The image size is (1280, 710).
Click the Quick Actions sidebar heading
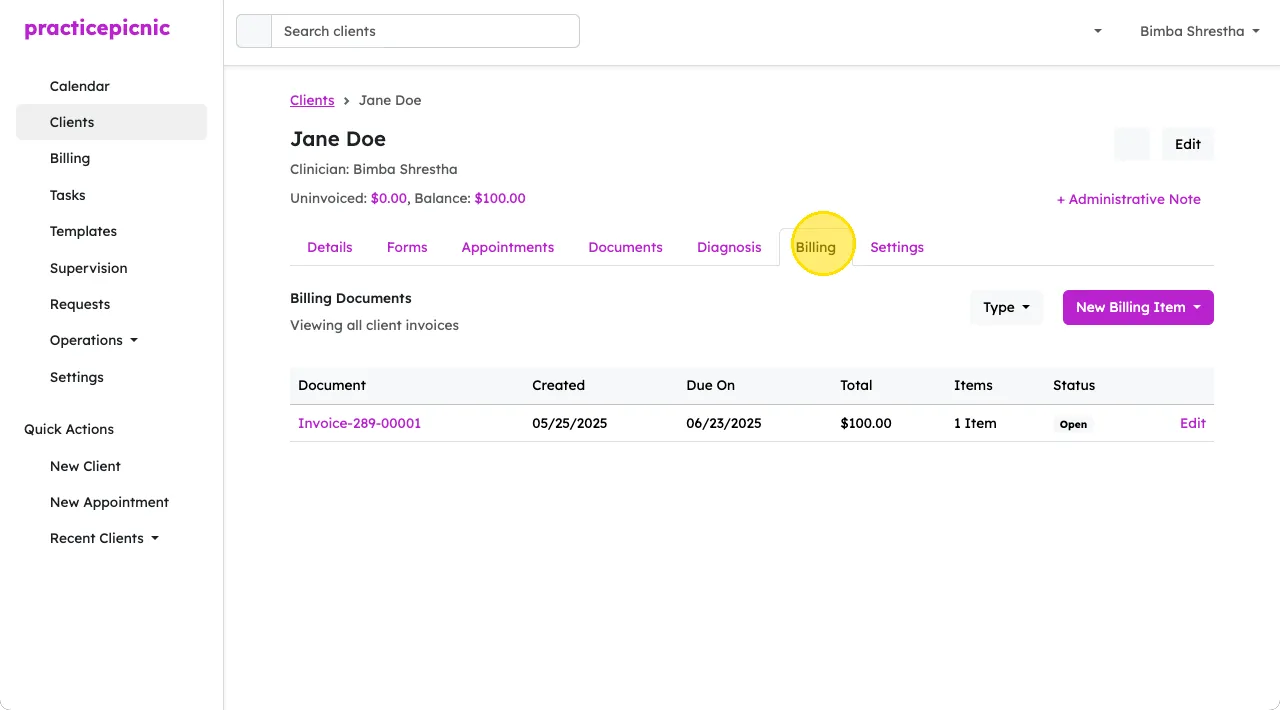point(69,429)
